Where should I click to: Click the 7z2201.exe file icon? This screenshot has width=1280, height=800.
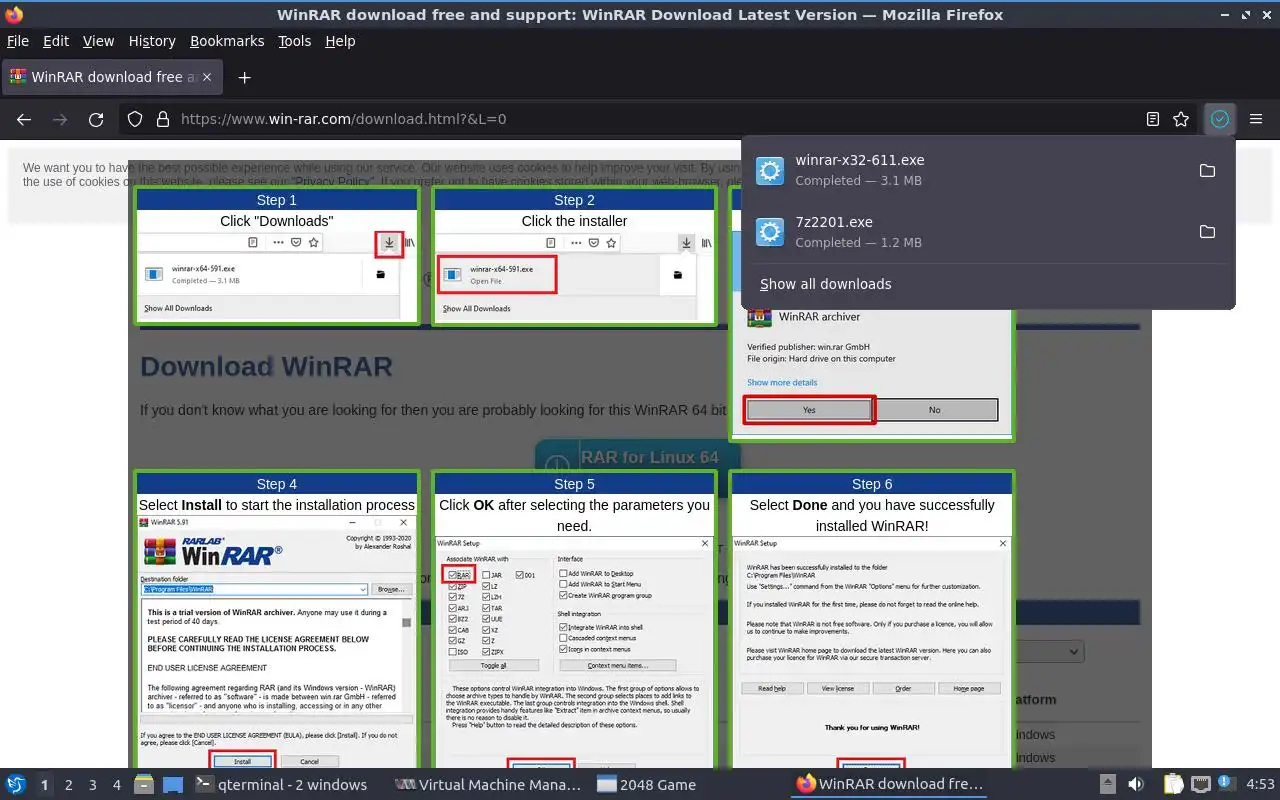(x=770, y=232)
